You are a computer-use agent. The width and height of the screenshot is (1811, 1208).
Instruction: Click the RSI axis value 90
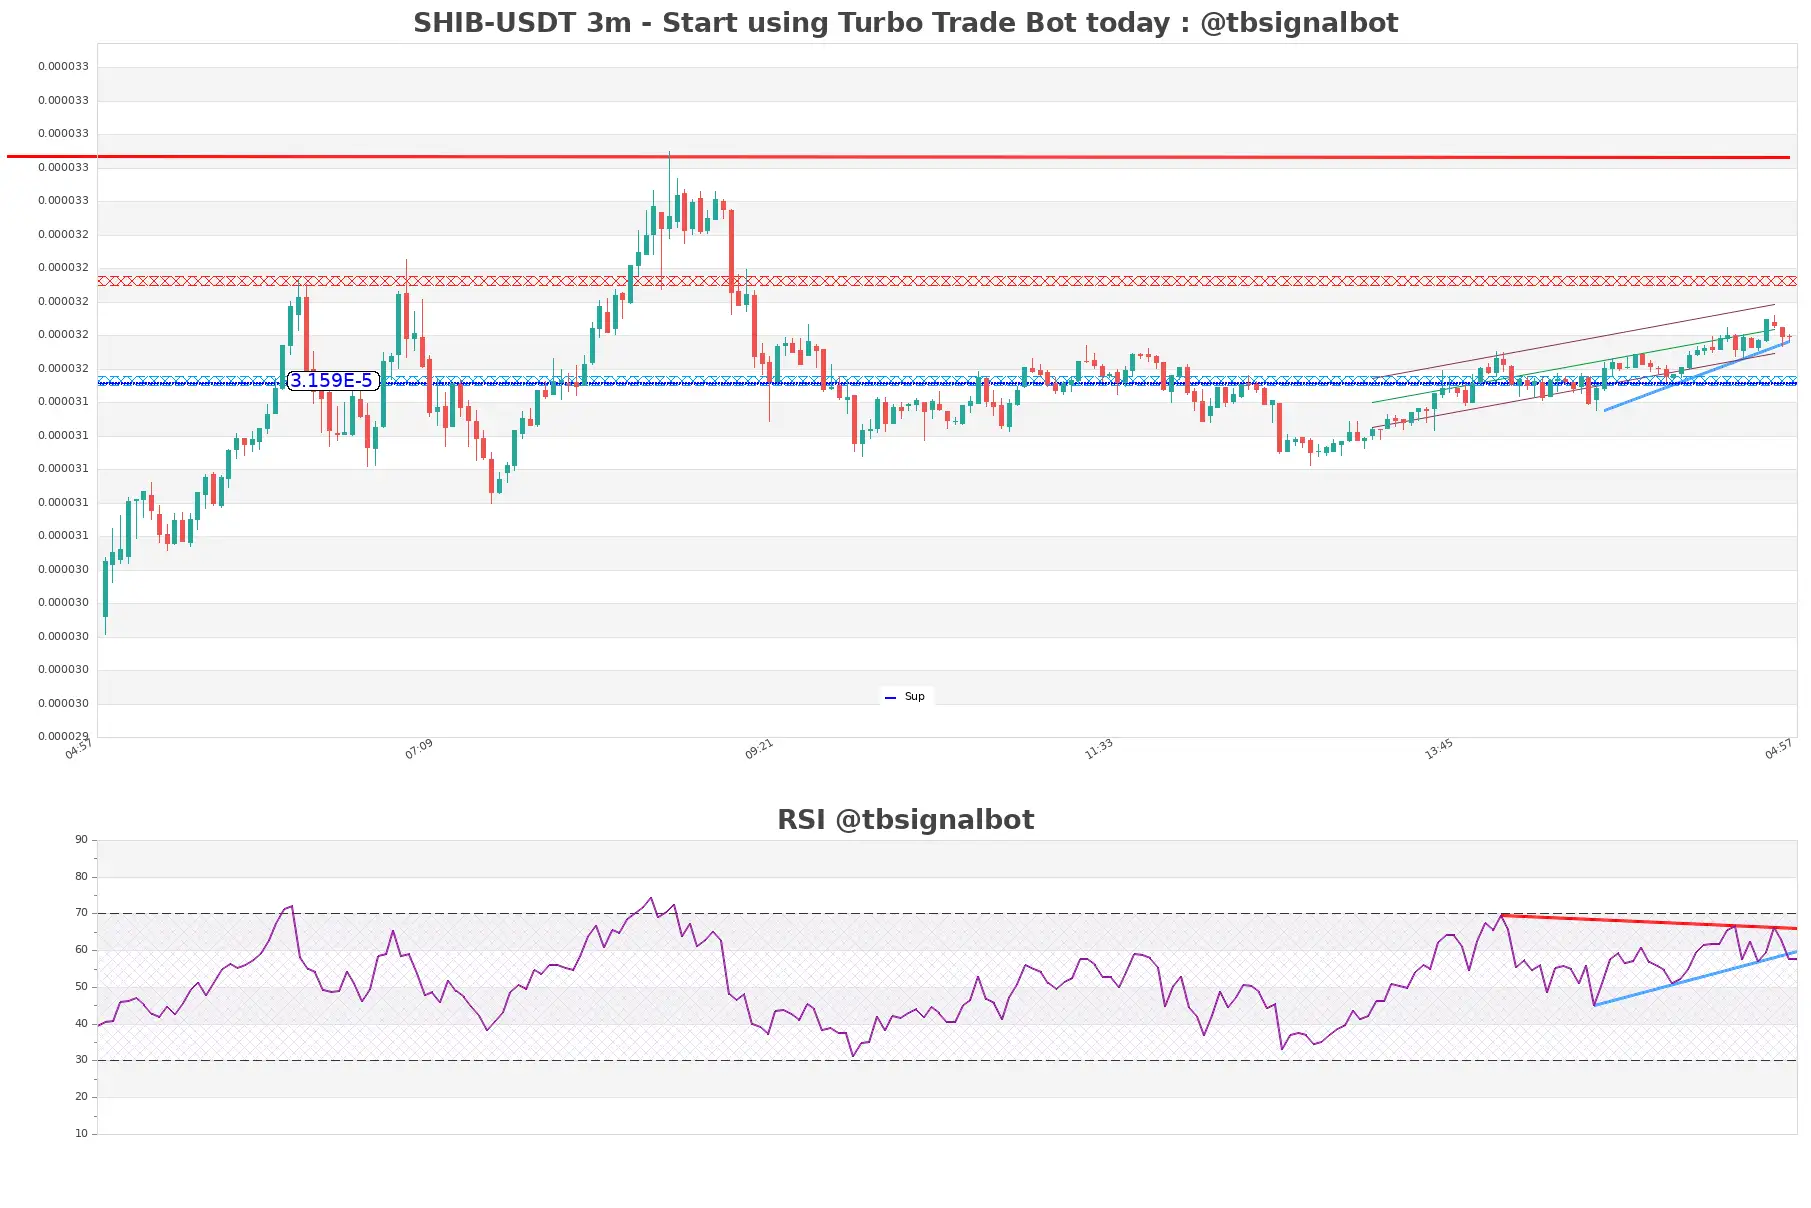pyautogui.click(x=81, y=839)
